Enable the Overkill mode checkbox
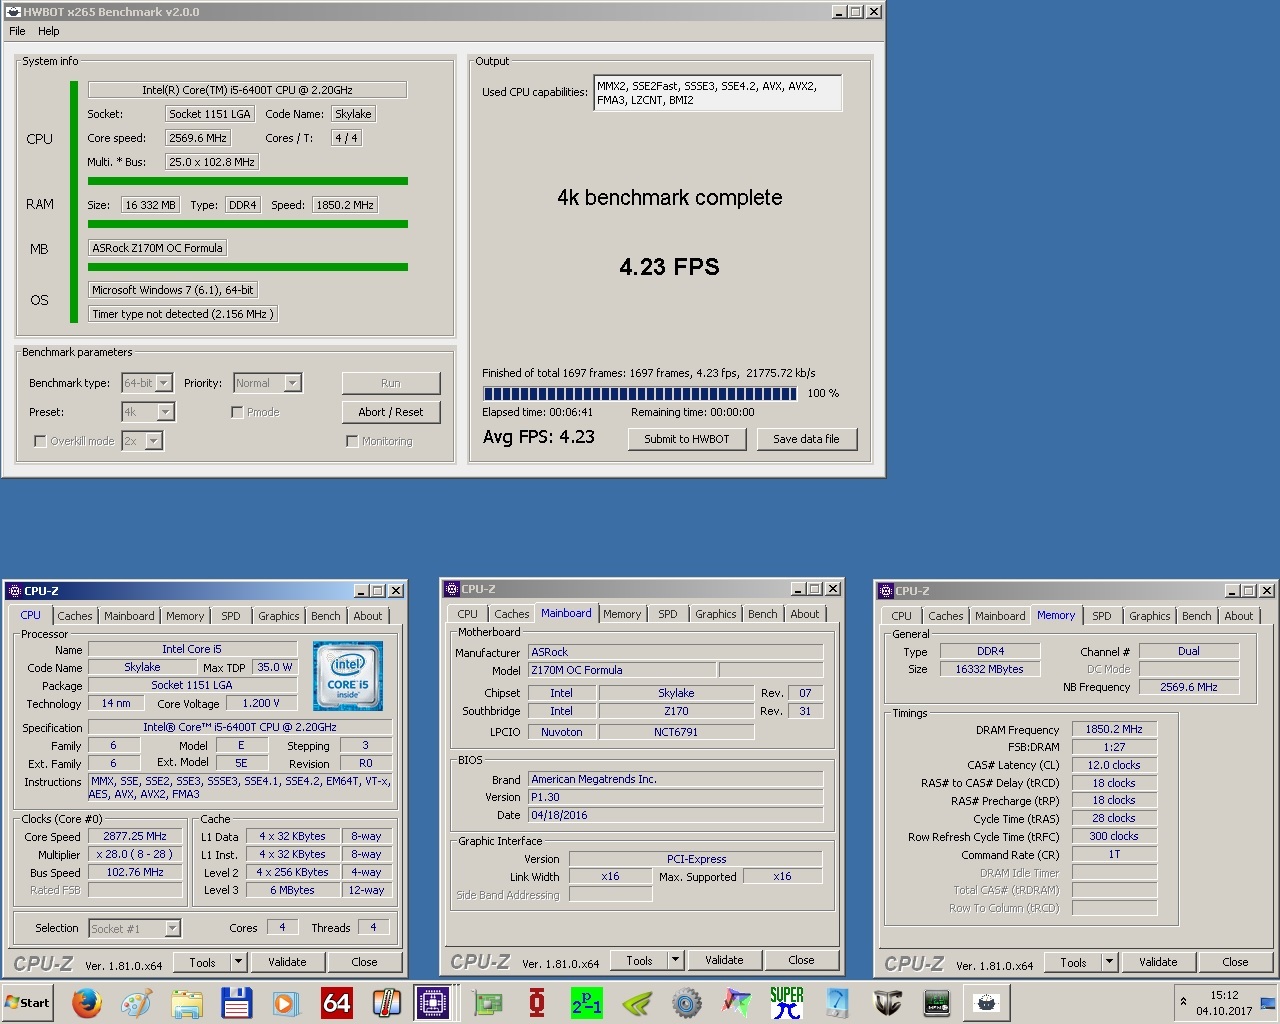The image size is (1280, 1024). 40,441
